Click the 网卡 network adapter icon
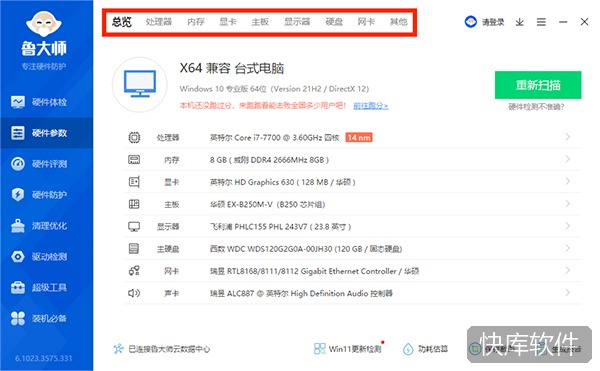Screen dimensions: 600x371 (x=134, y=271)
